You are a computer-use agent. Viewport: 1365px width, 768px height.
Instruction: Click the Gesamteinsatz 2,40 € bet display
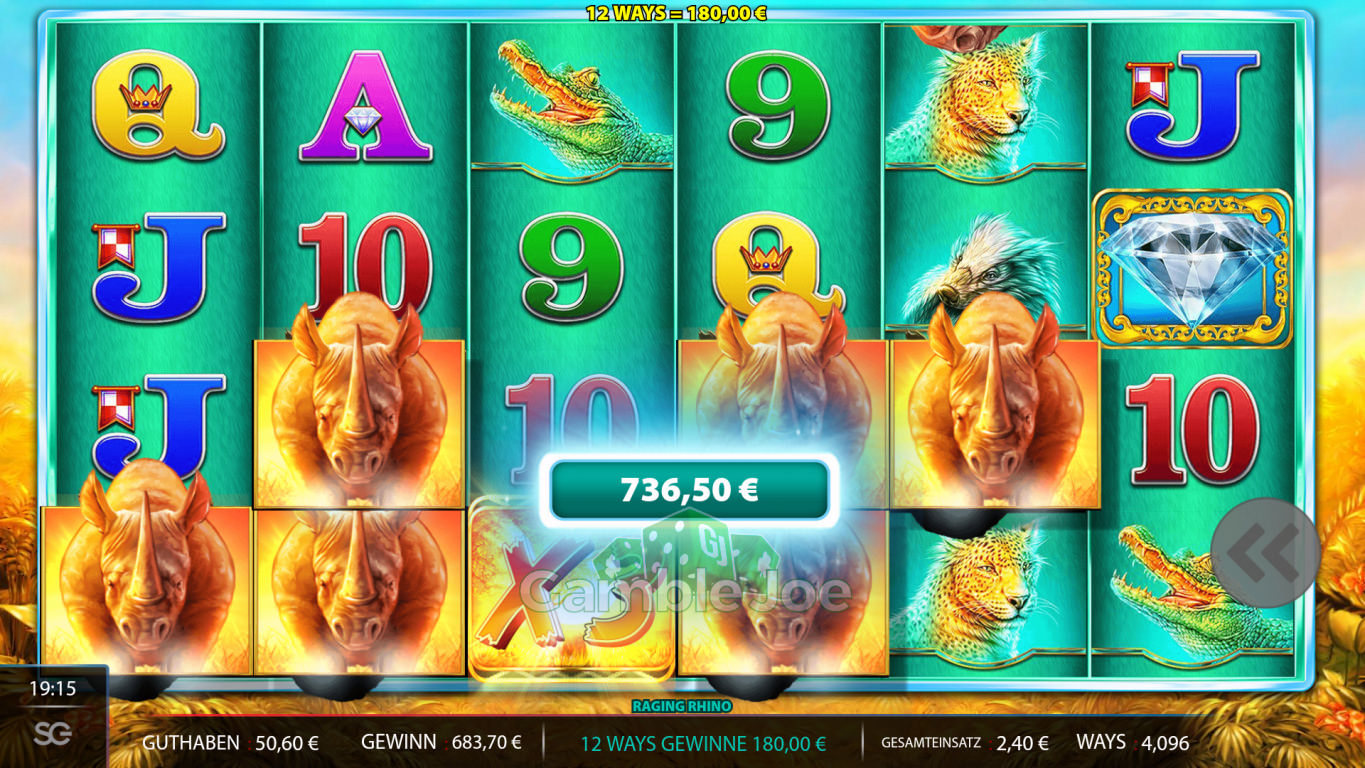(x=964, y=743)
